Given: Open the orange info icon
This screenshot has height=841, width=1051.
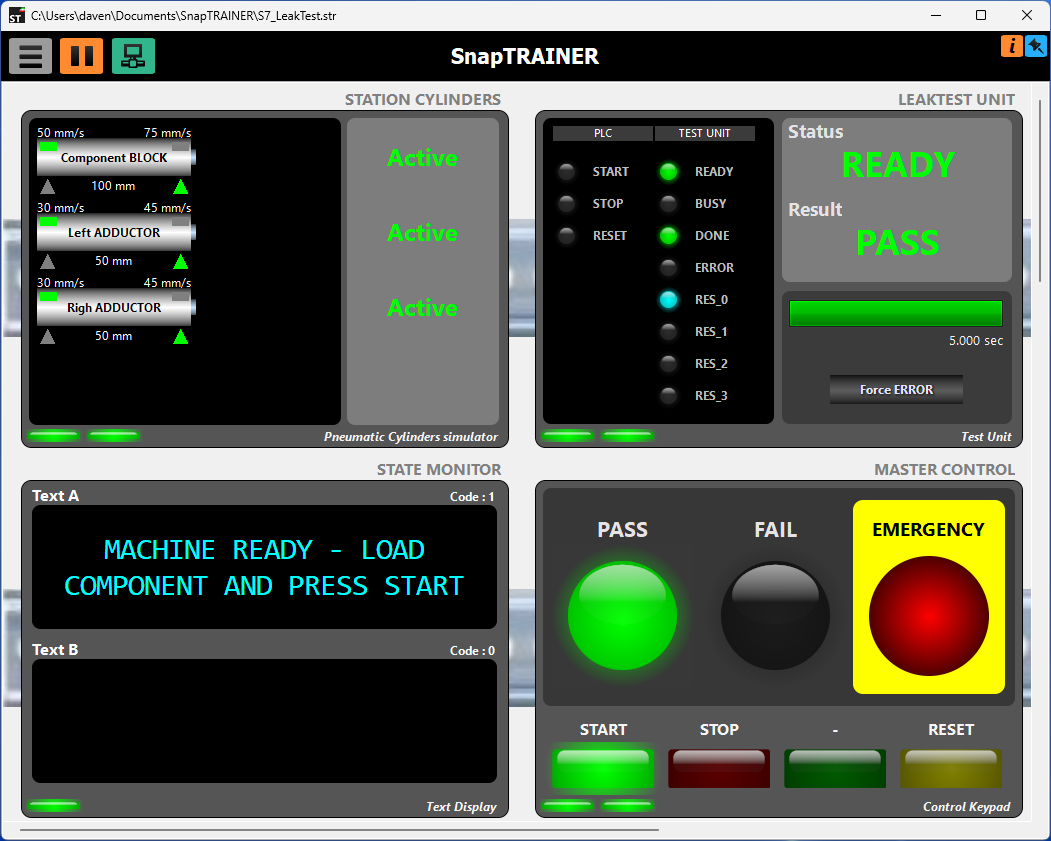Looking at the screenshot, I should (1011, 46).
